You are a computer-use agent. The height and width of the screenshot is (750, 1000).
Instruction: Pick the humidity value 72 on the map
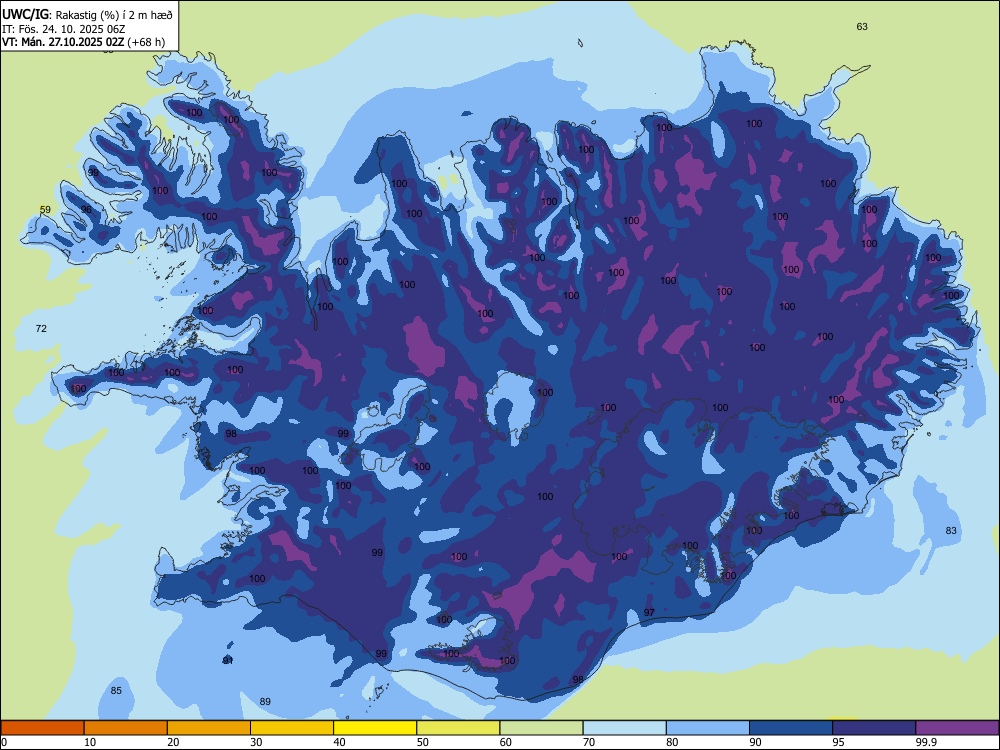click(41, 328)
